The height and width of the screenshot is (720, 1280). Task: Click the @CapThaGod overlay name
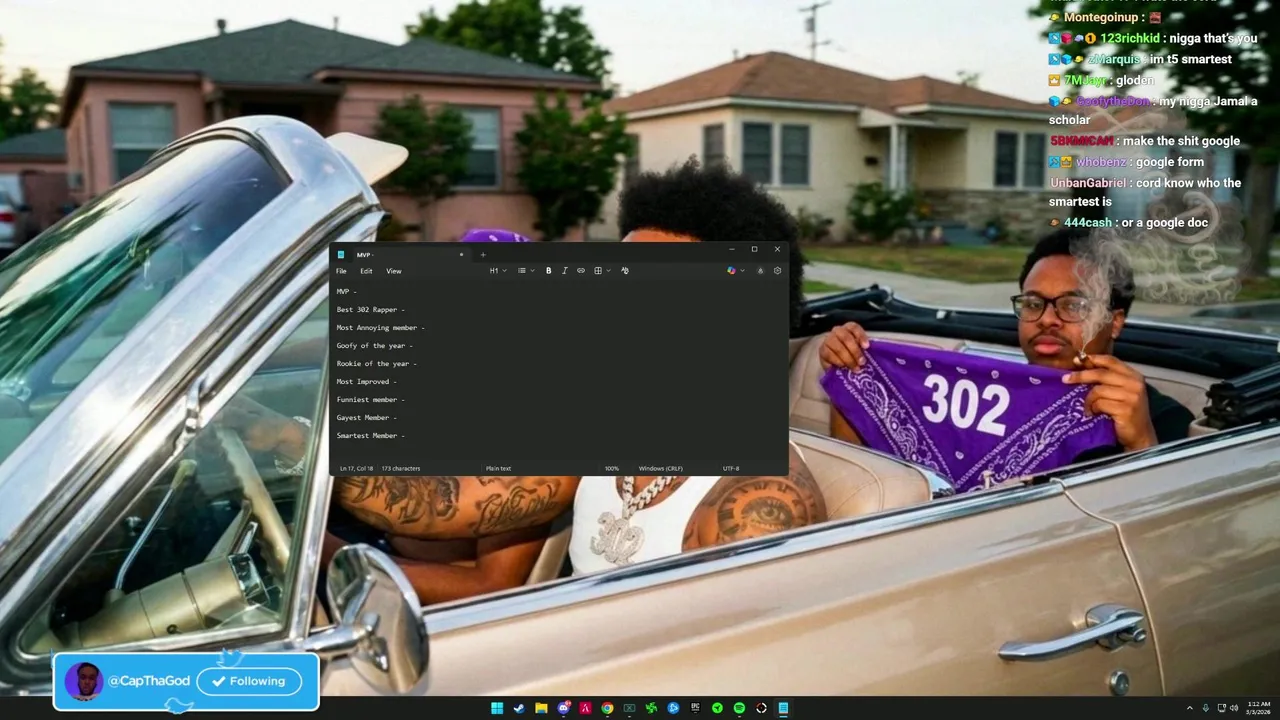pyautogui.click(x=149, y=681)
